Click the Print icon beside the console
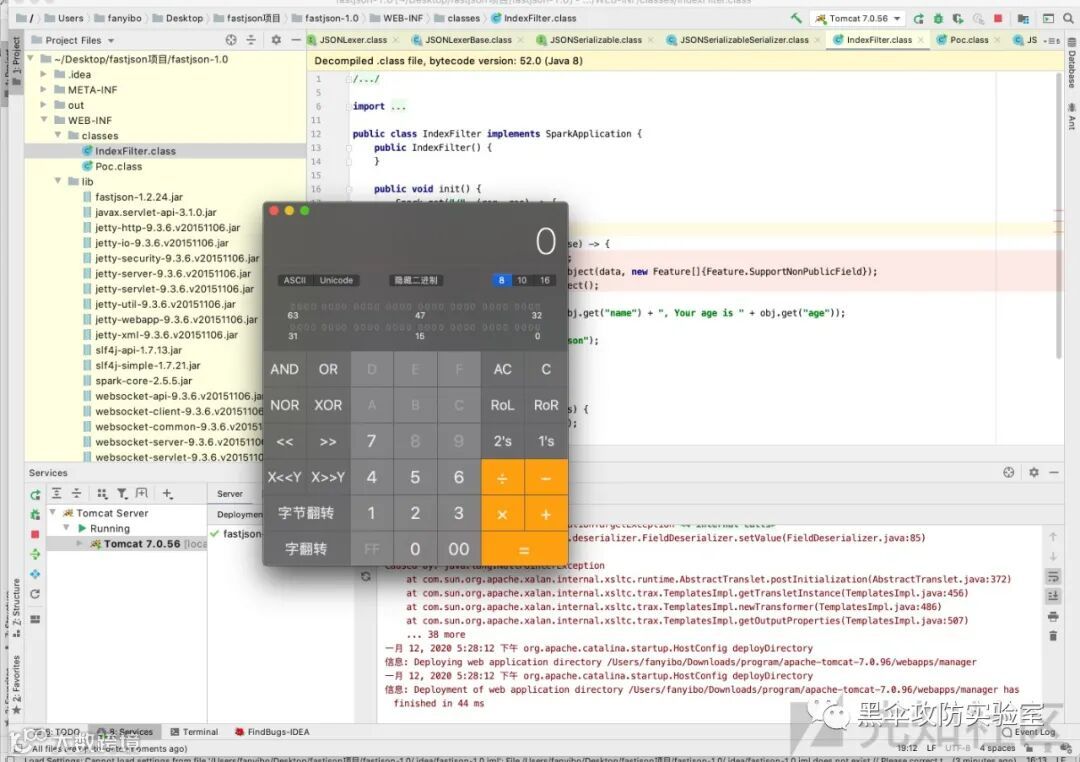 [x=1053, y=616]
